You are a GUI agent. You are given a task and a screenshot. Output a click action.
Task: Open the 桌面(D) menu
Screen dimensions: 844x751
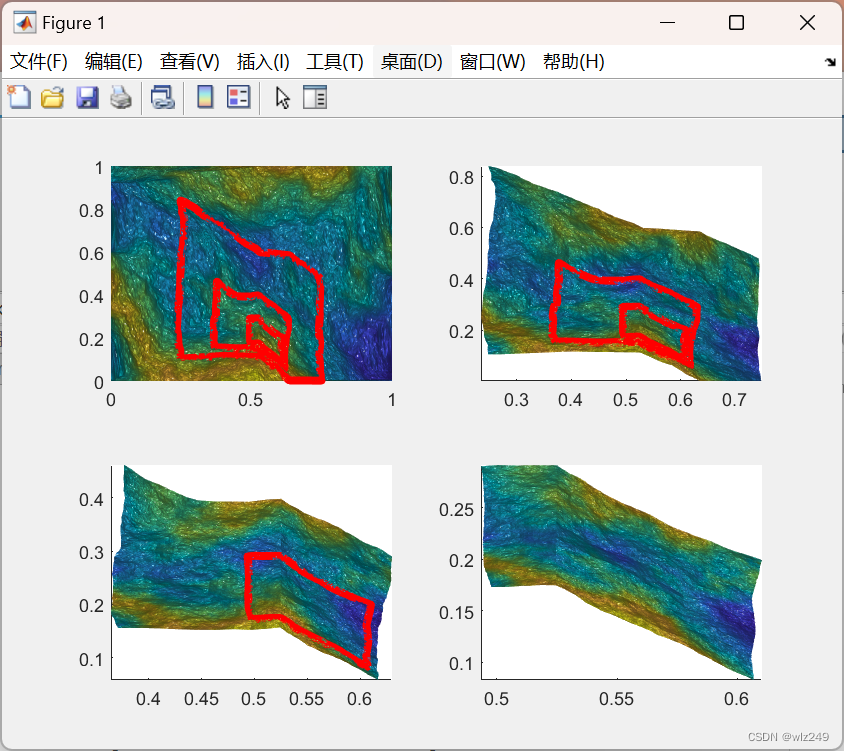pyautogui.click(x=412, y=61)
